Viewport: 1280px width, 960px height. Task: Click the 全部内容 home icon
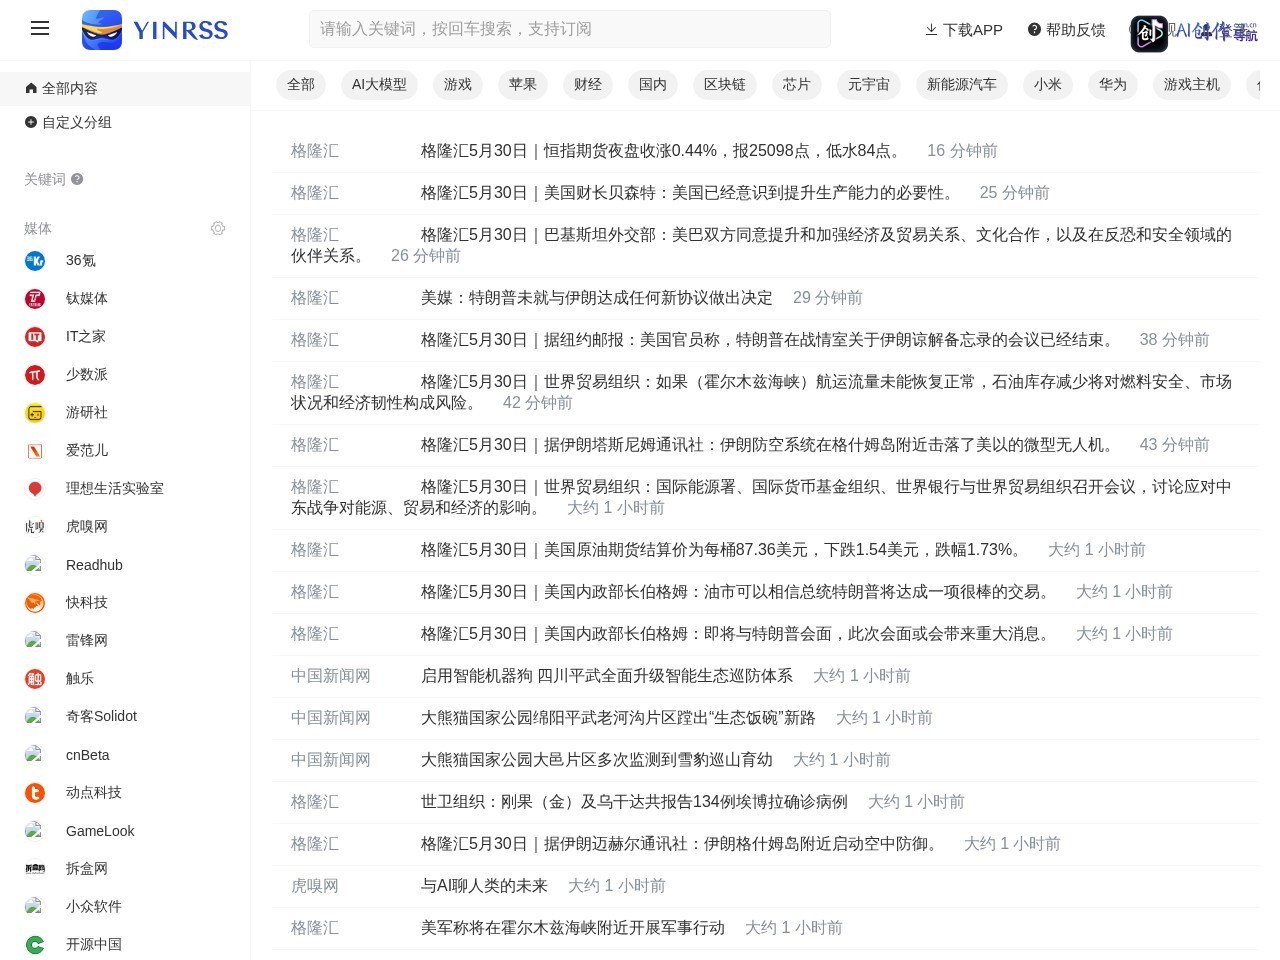click(x=31, y=88)
